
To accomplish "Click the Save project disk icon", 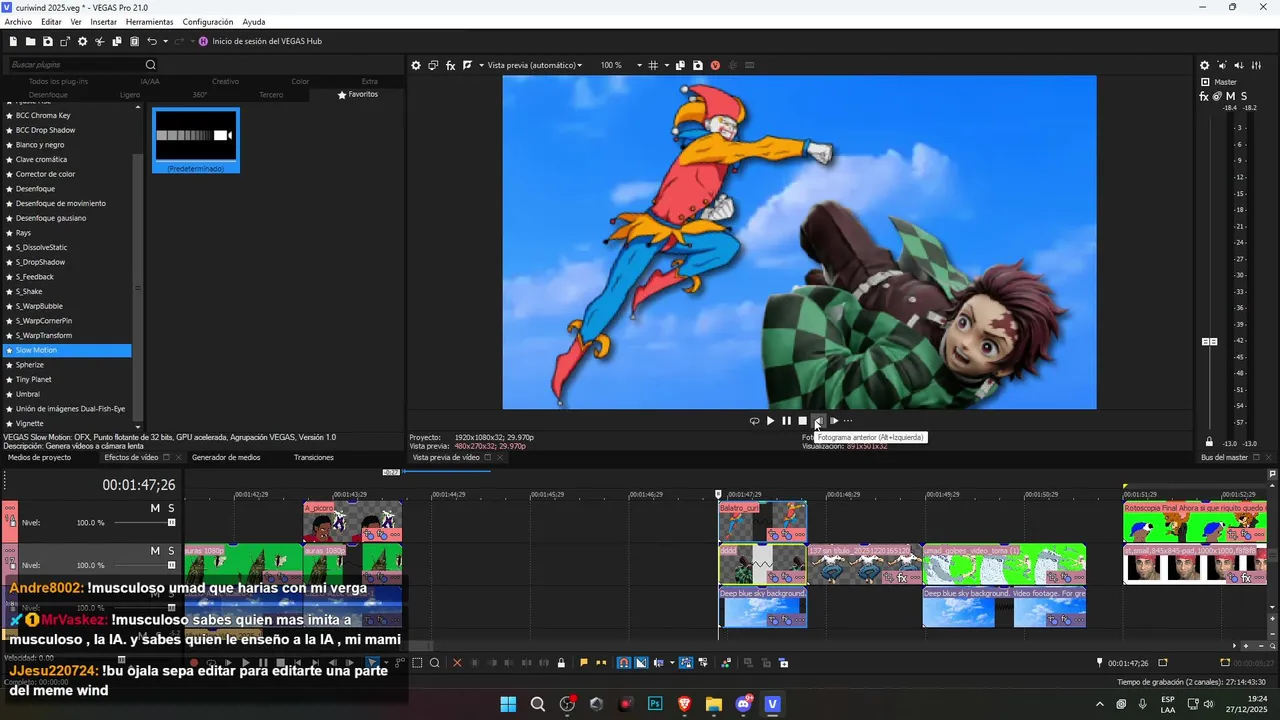I will (47, 41).
